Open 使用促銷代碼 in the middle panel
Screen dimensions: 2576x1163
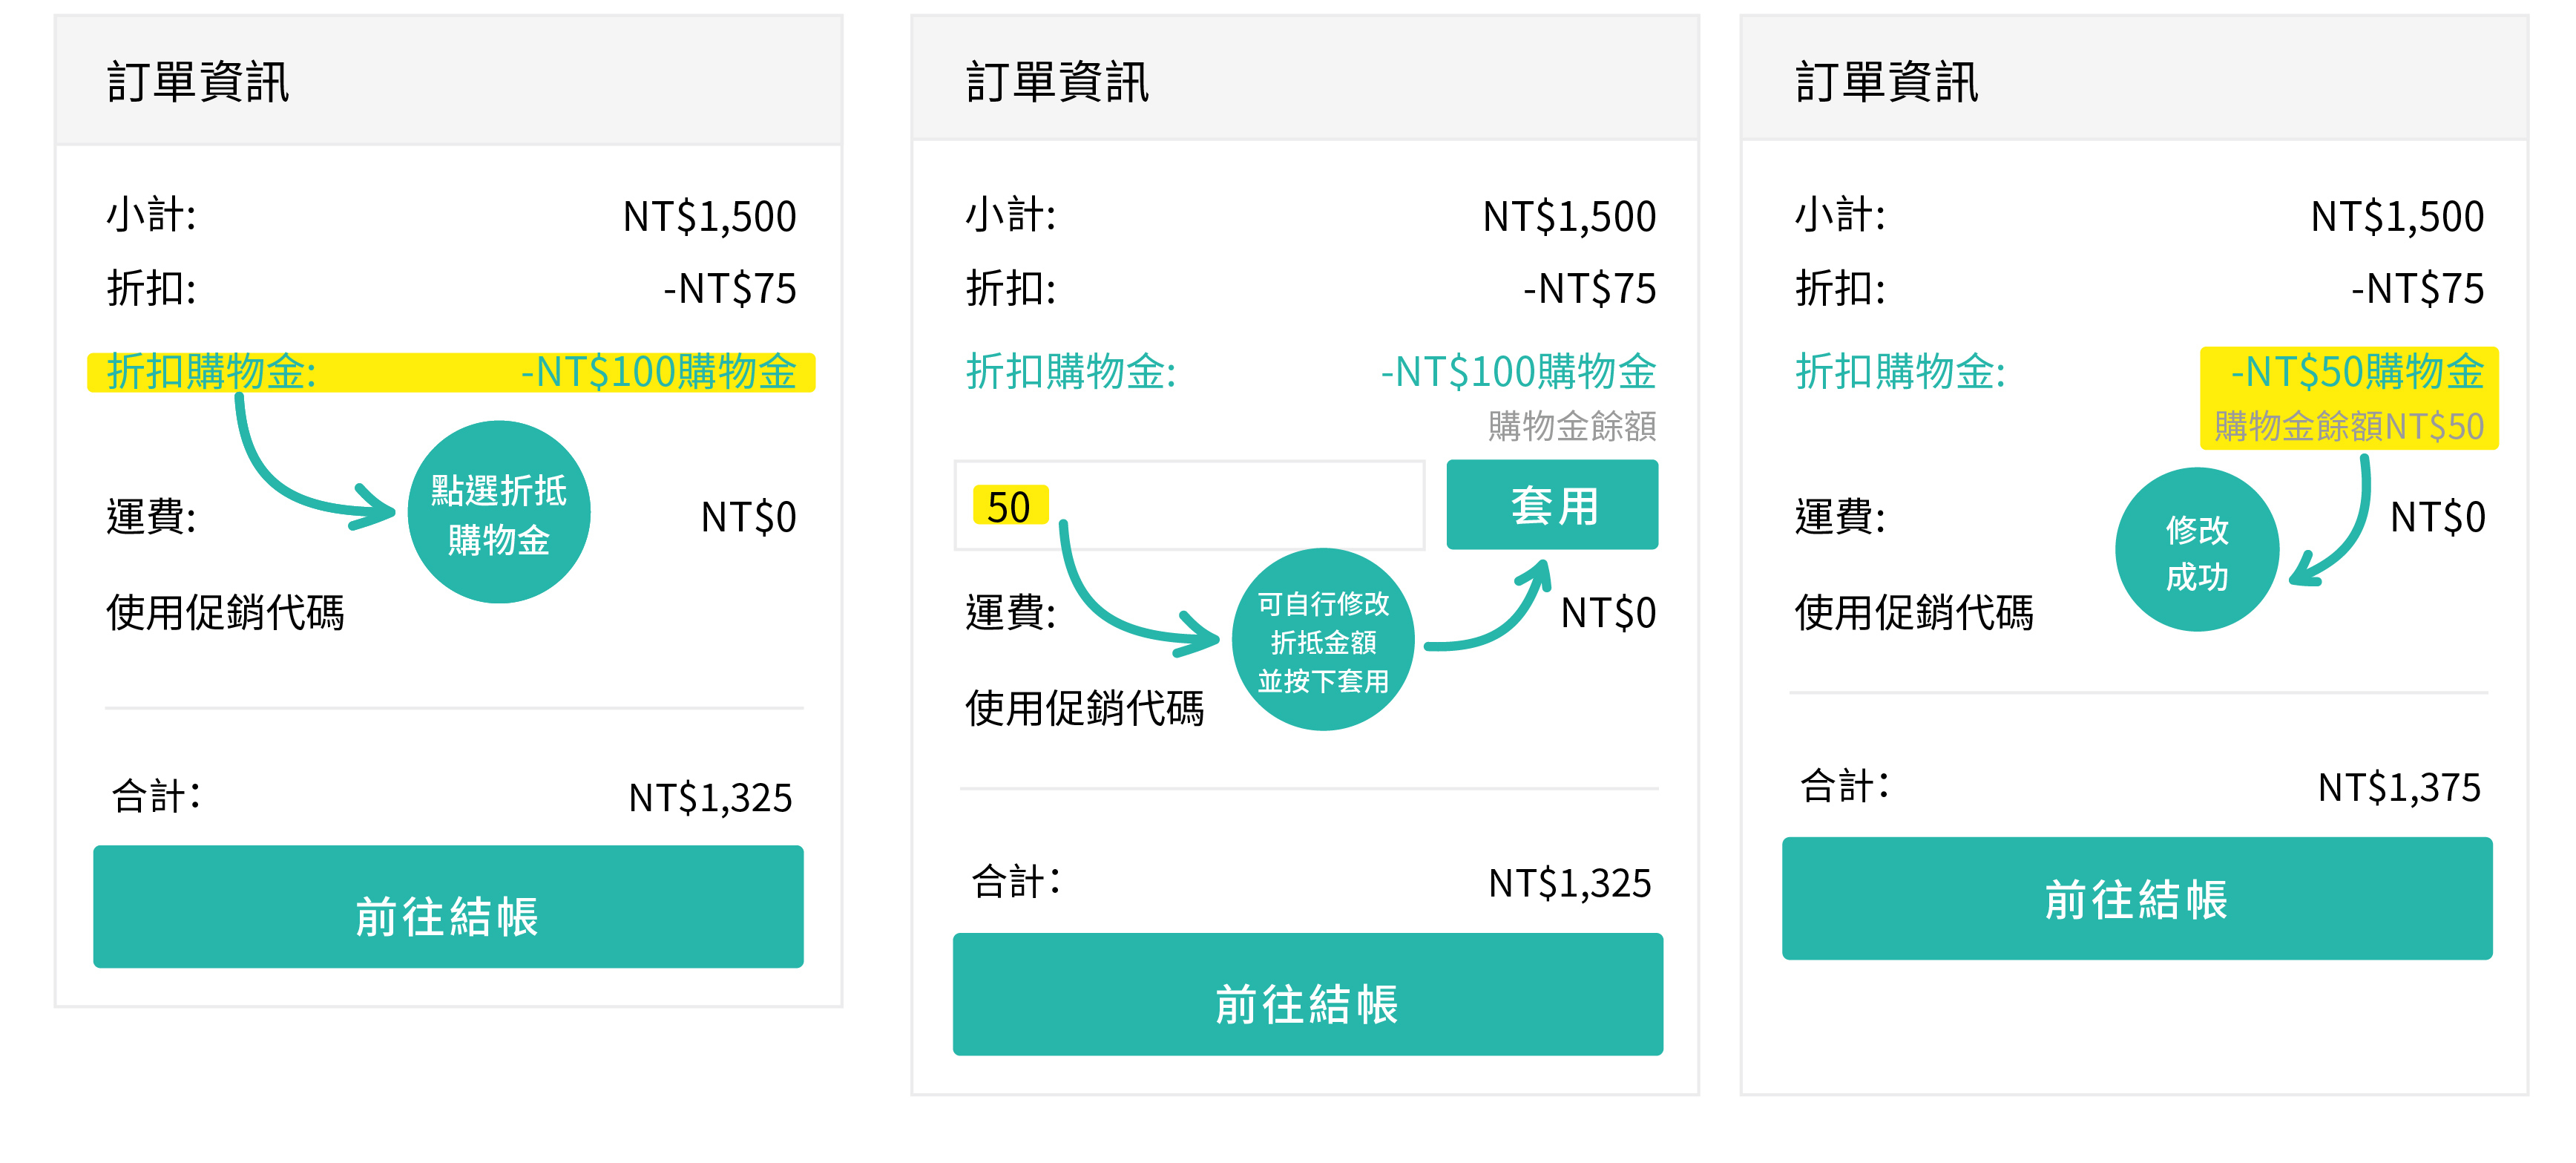[1084, 709]
